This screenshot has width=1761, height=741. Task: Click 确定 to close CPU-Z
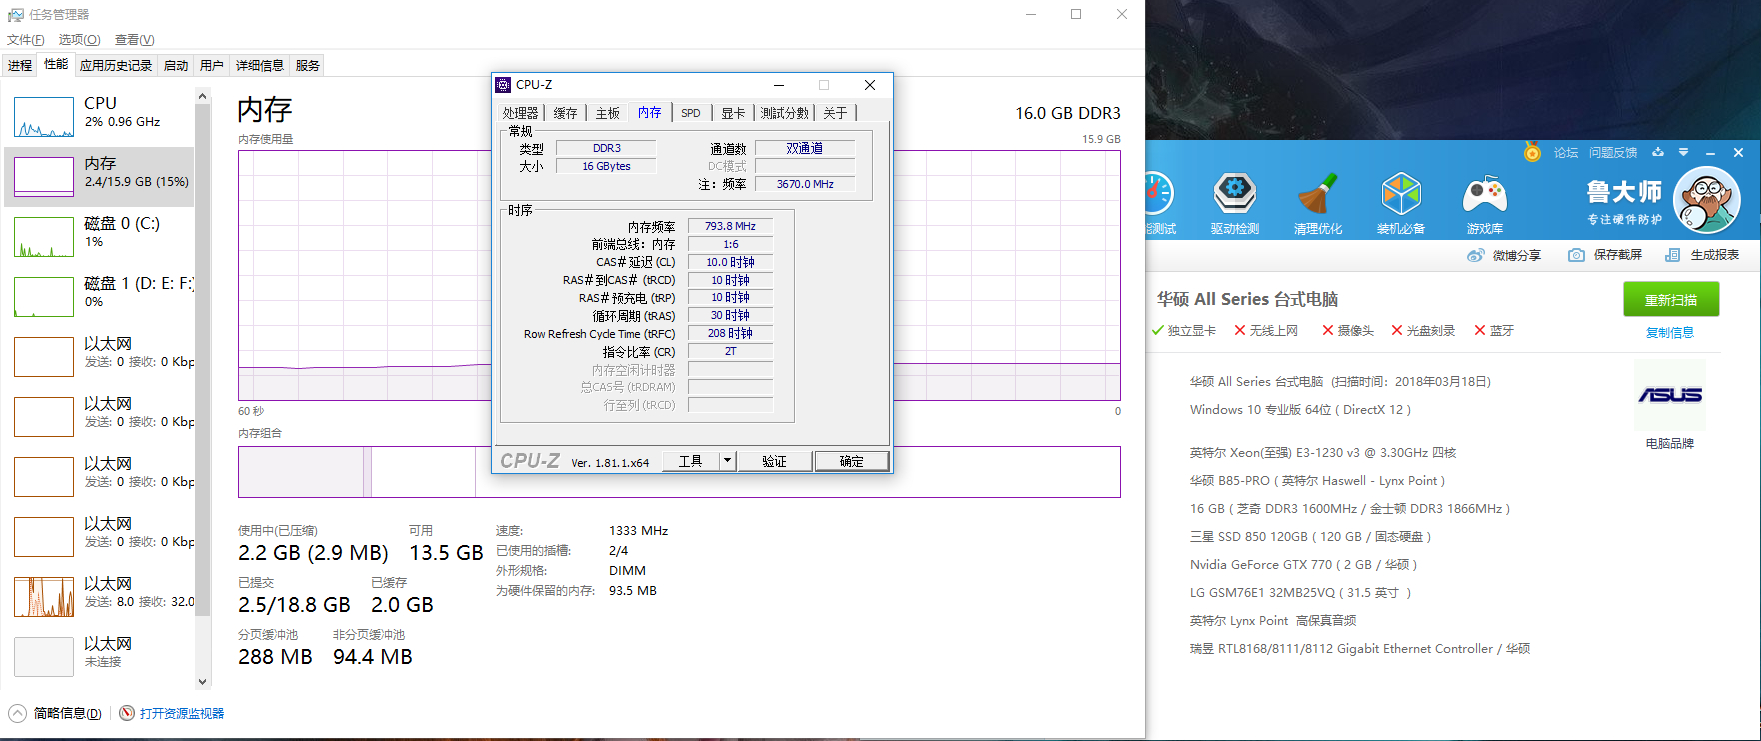[852, 461]
